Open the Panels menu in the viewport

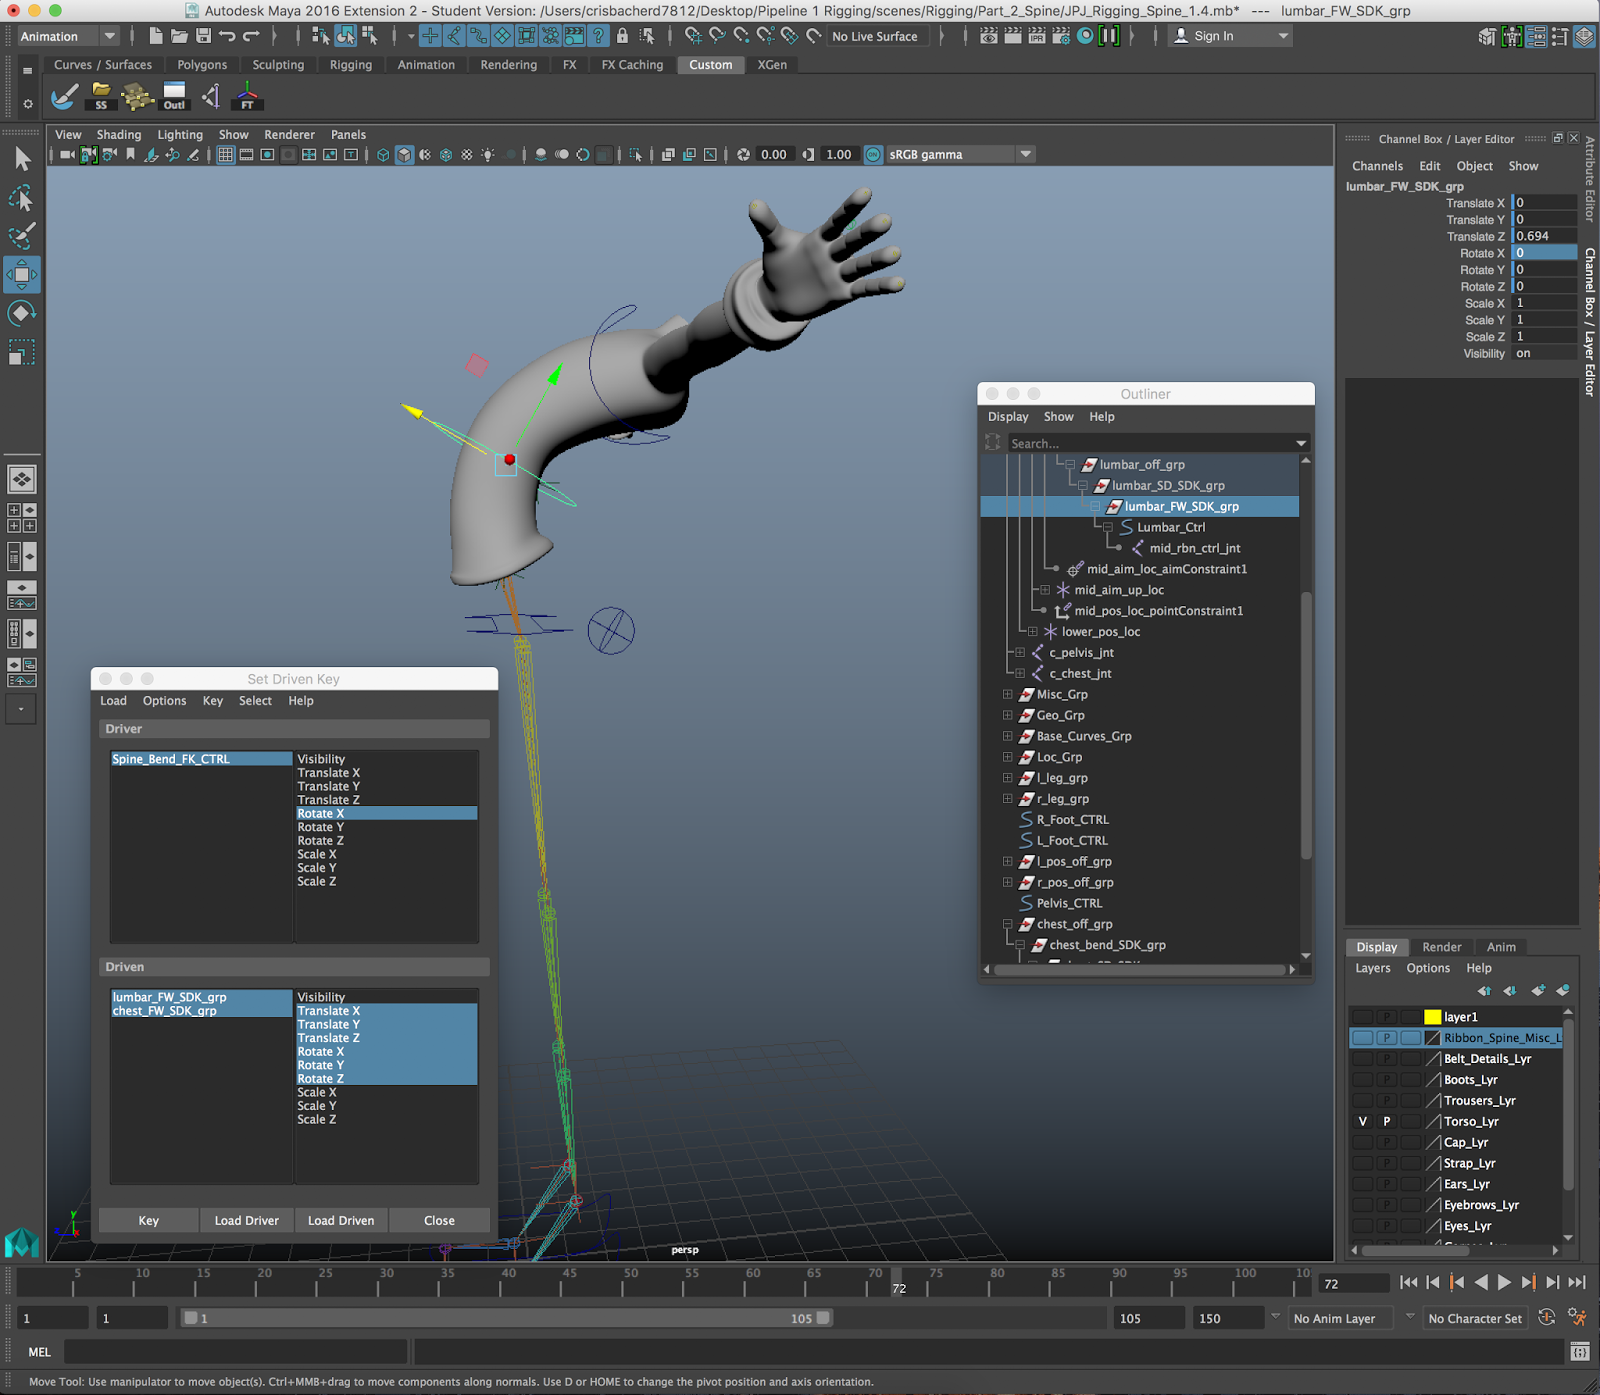point(348,133)
